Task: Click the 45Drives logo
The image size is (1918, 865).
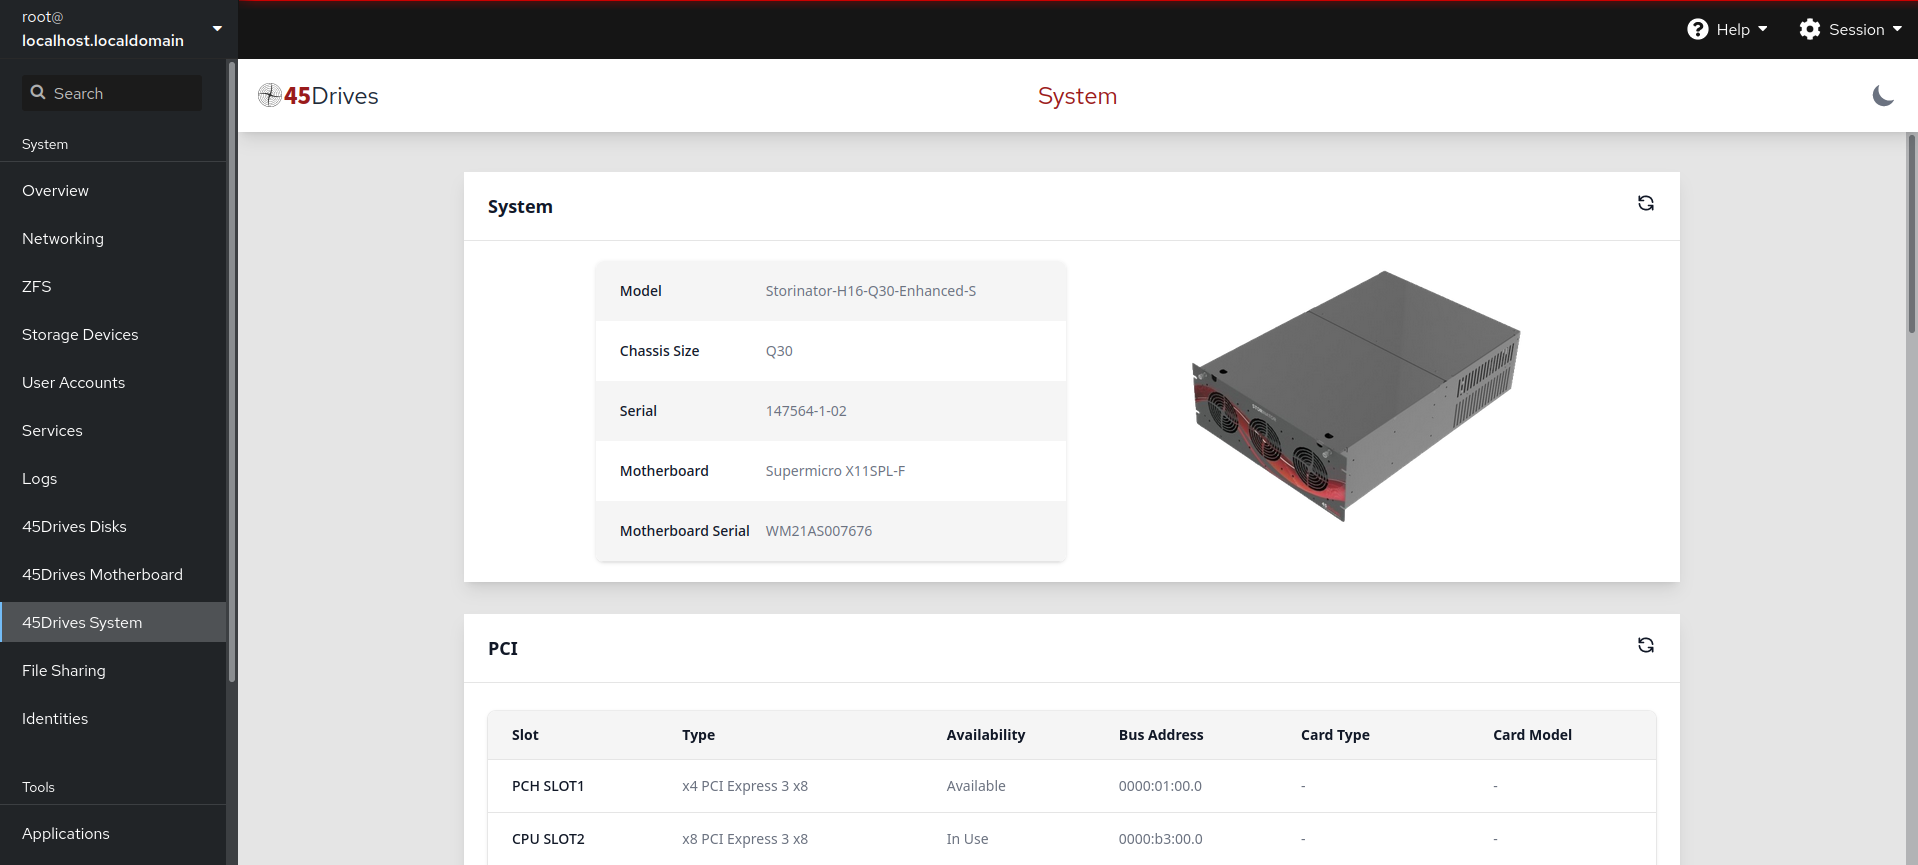Action: pyautogui.click(x=318, y=96)
